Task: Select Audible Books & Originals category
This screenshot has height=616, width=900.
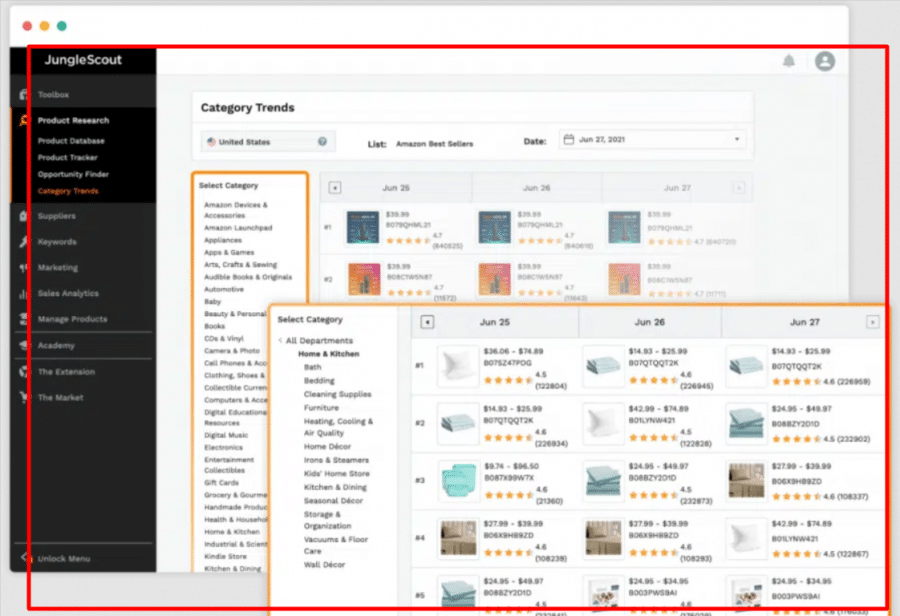Action: [x=248, y=277]
